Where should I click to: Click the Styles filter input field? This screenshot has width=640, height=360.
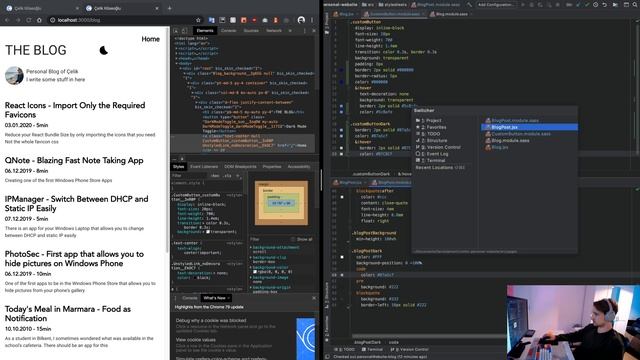point(190,176)
